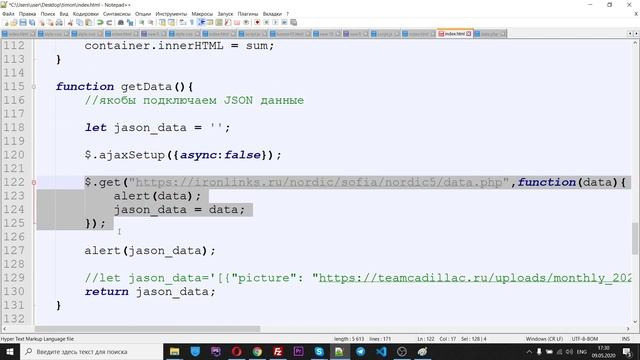Screen dimensions: 640x360
Task: Toggle the highlighted Indent guide icon
Action: 201,22
